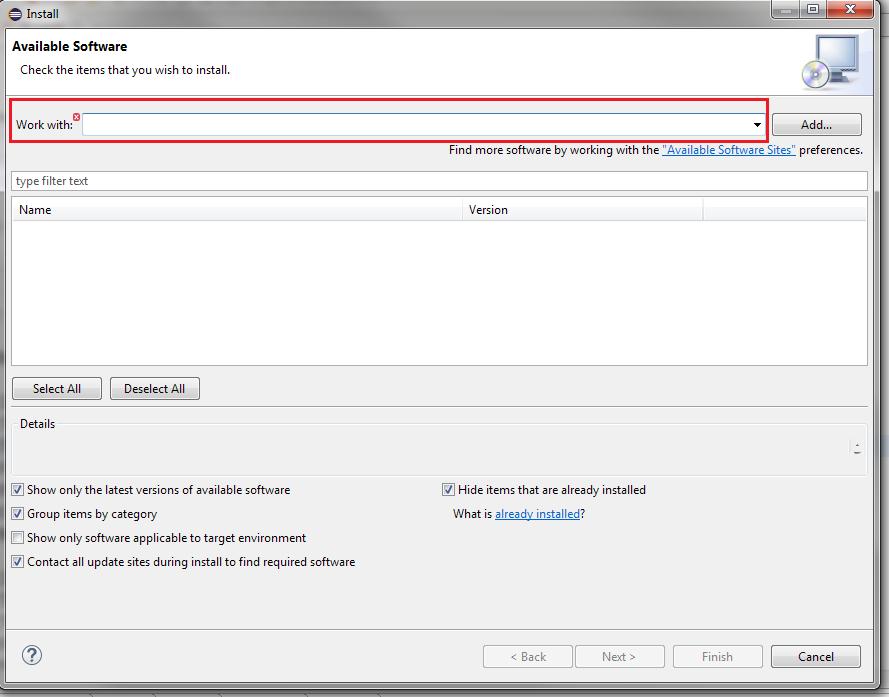
Task: Click the Name column header
Action: (237, 210)
